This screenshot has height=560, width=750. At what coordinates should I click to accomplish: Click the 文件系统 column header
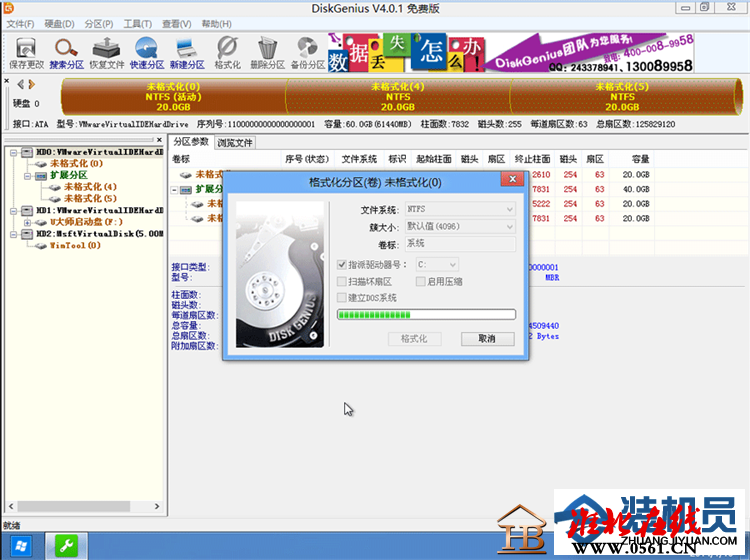coord(359,159)
